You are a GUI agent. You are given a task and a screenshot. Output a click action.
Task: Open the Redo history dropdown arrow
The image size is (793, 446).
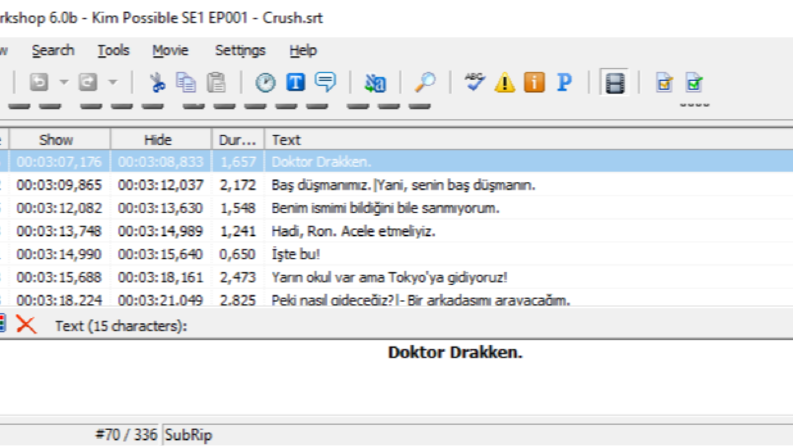[113, 82]
